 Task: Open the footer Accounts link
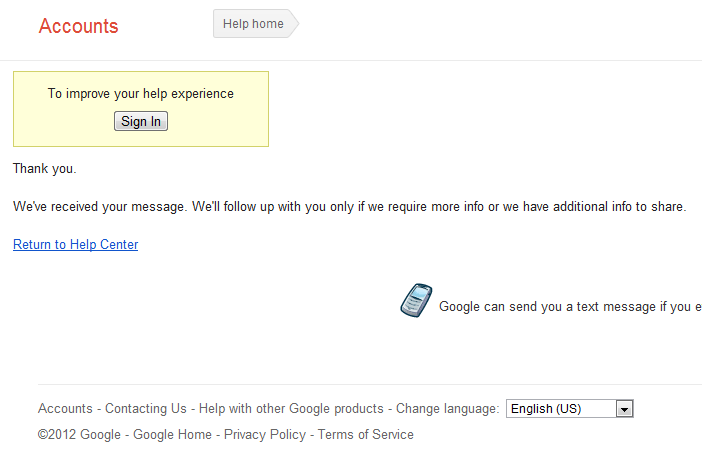[65, 408]
